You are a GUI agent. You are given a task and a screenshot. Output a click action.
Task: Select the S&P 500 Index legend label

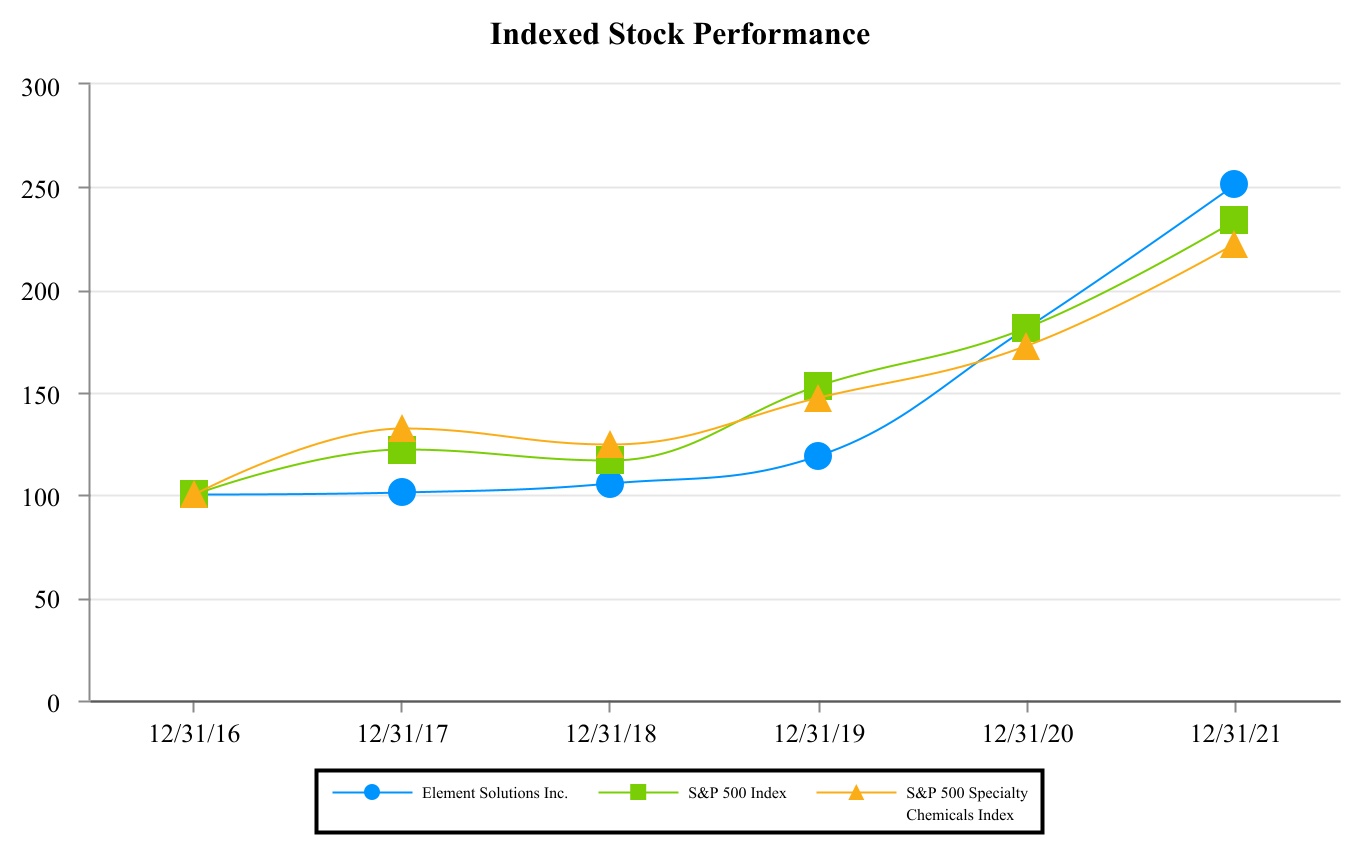pos(737,793)
